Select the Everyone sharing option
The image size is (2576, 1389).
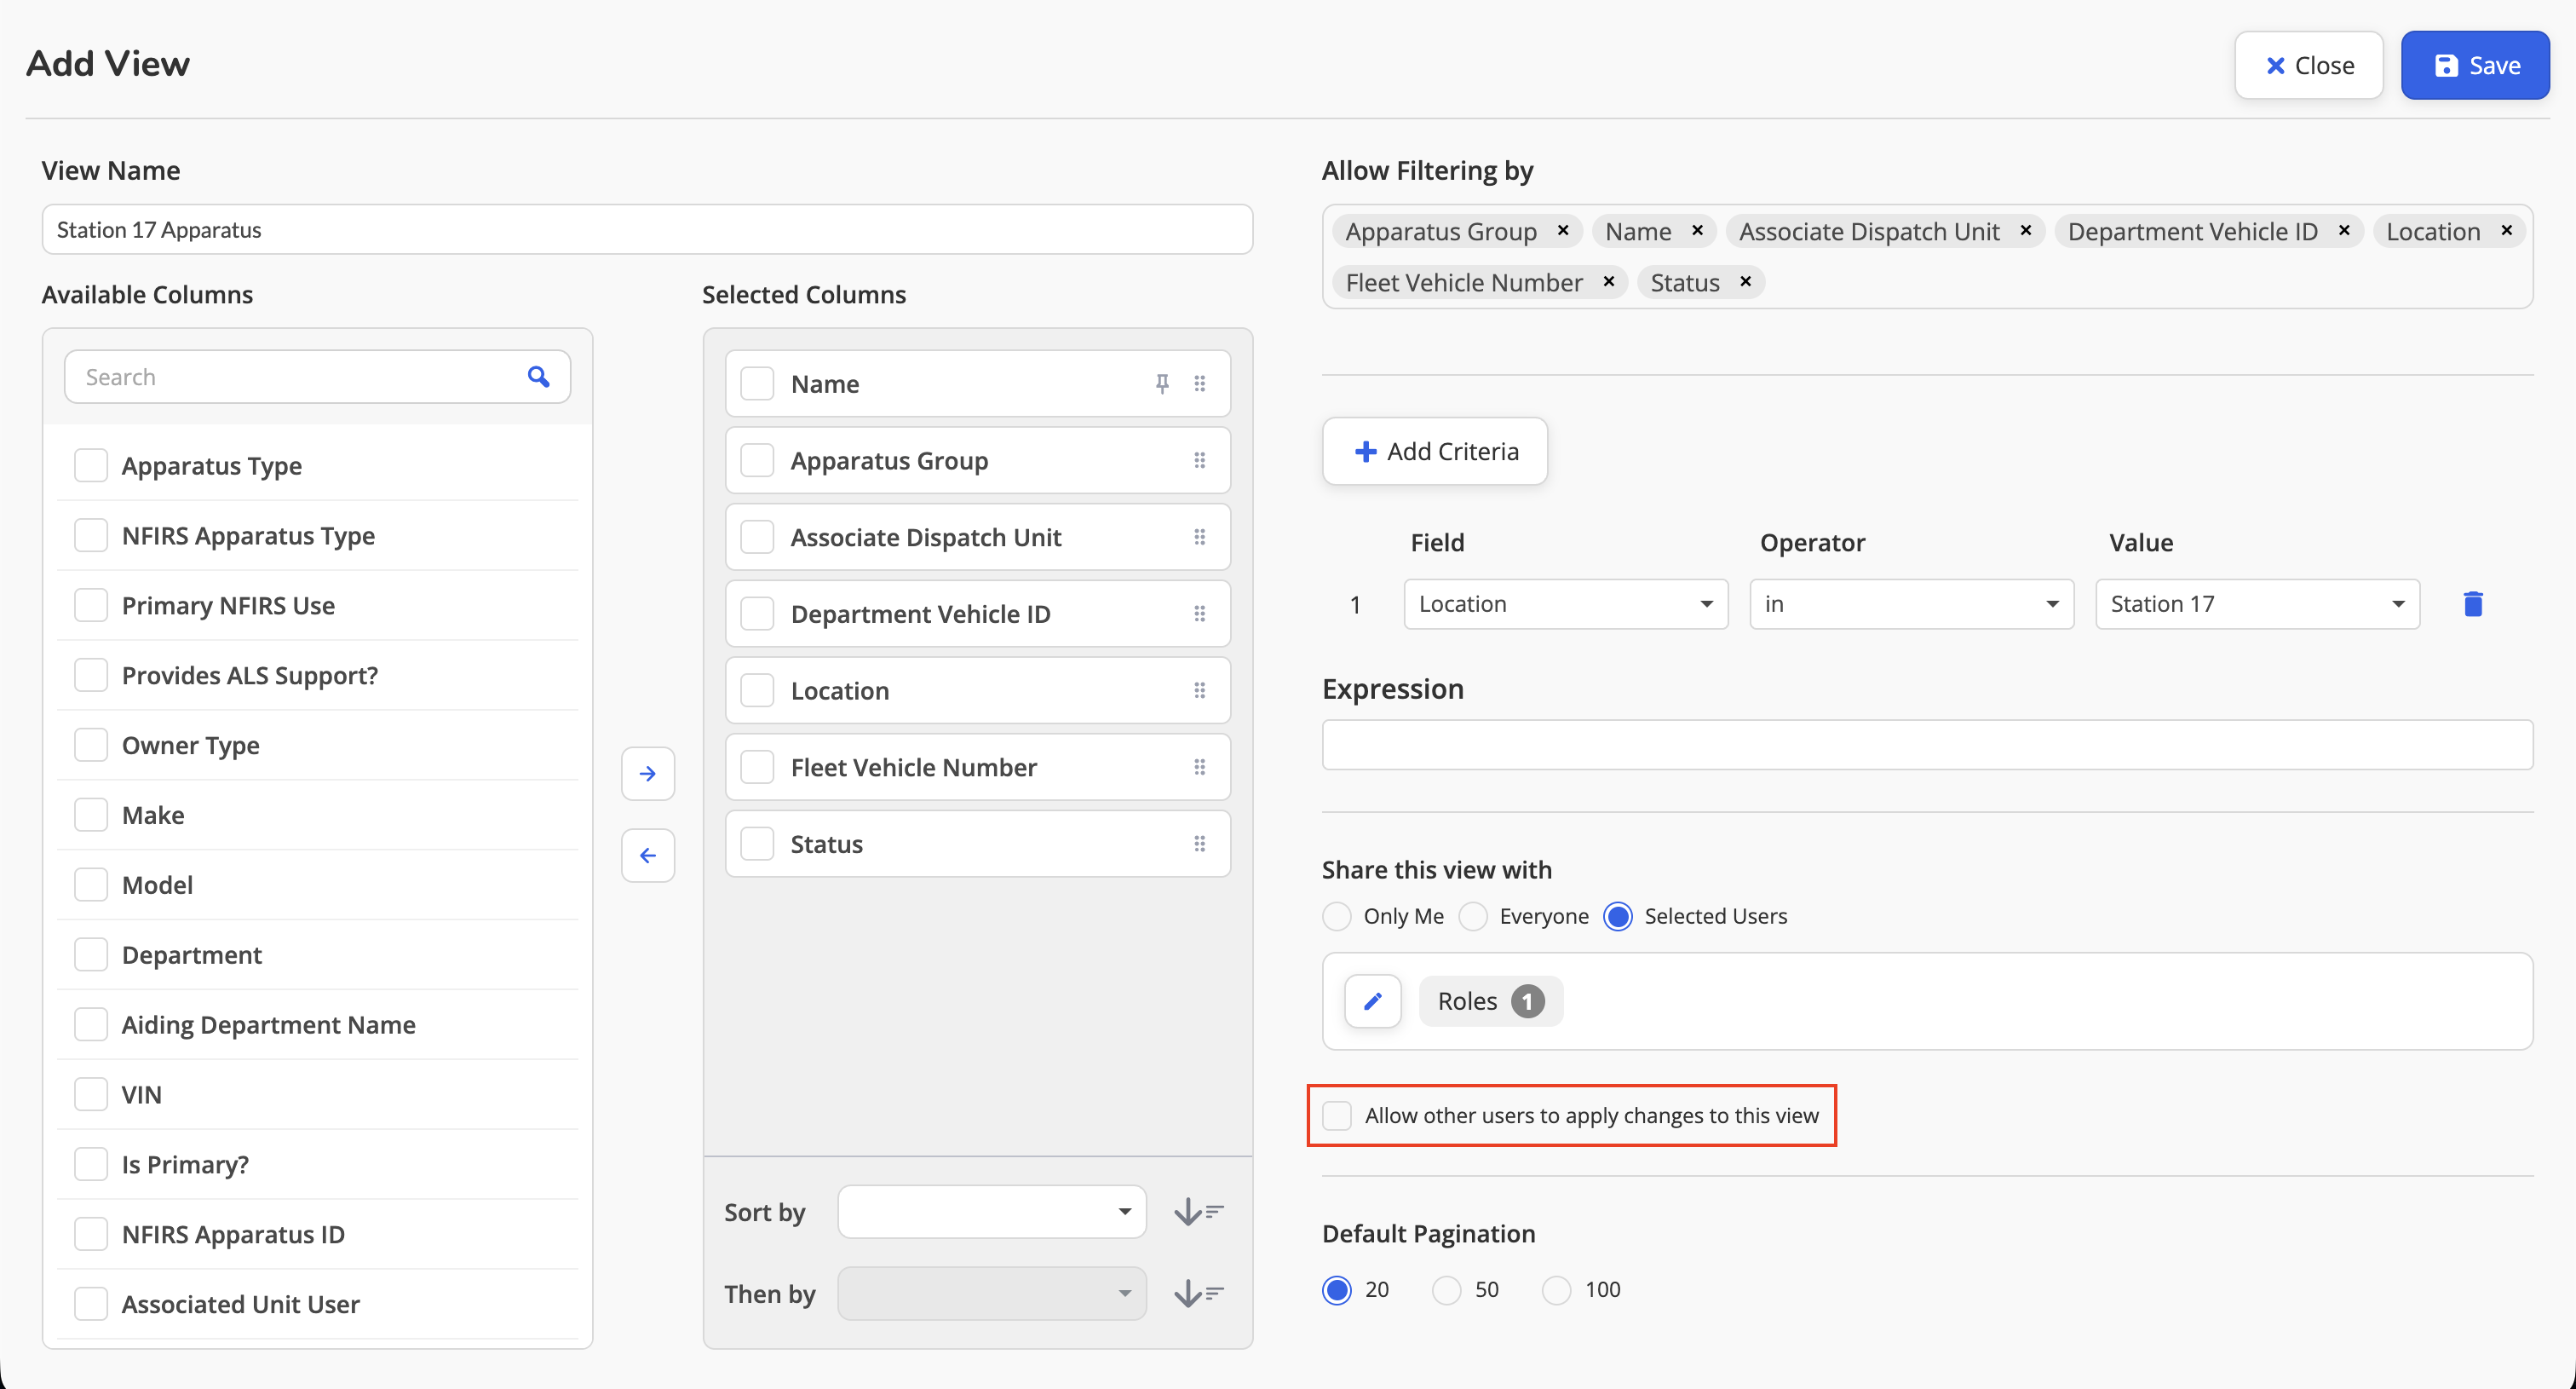click(x=1473, y=917)
